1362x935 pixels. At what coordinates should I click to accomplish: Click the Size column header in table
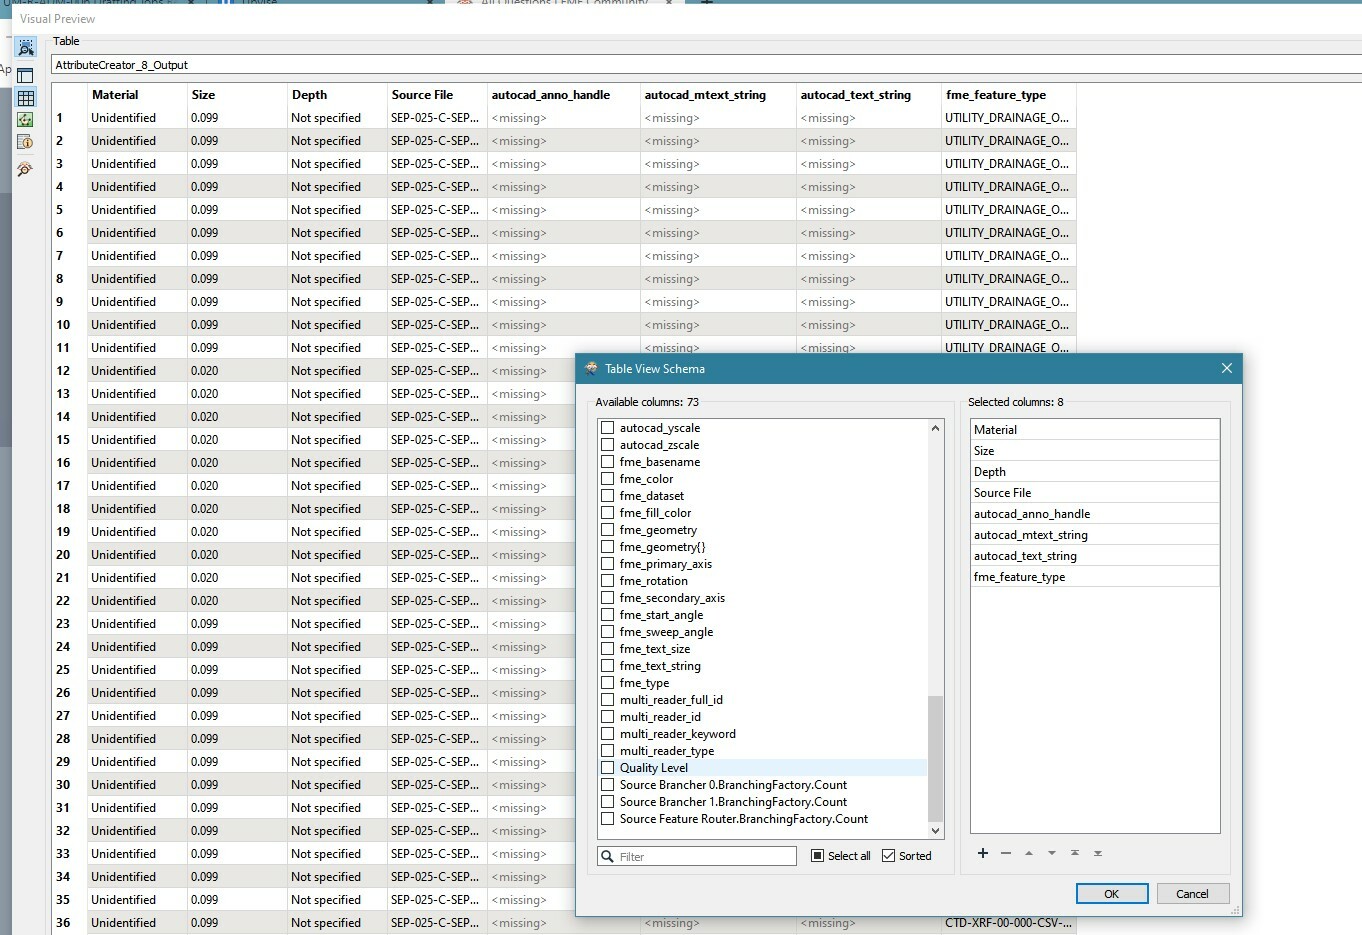pyautogui.click(x=237, y=95)
